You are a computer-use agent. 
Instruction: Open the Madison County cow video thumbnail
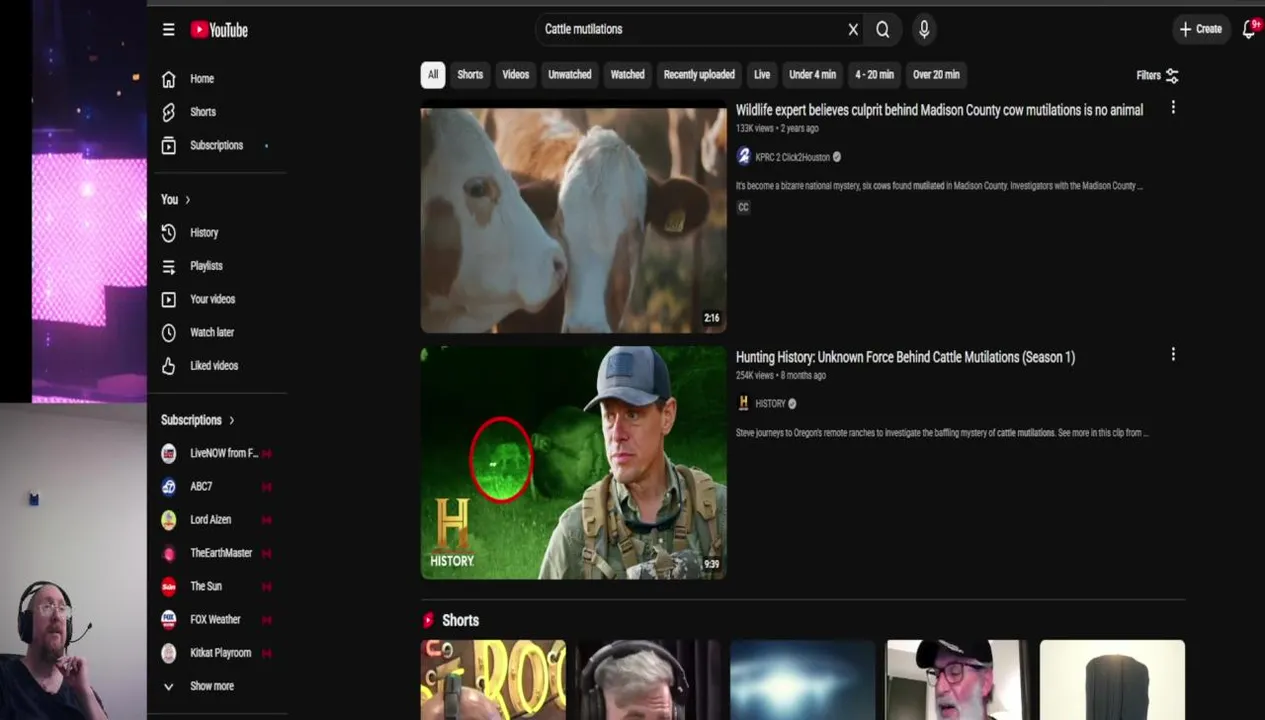click(573, 220)
